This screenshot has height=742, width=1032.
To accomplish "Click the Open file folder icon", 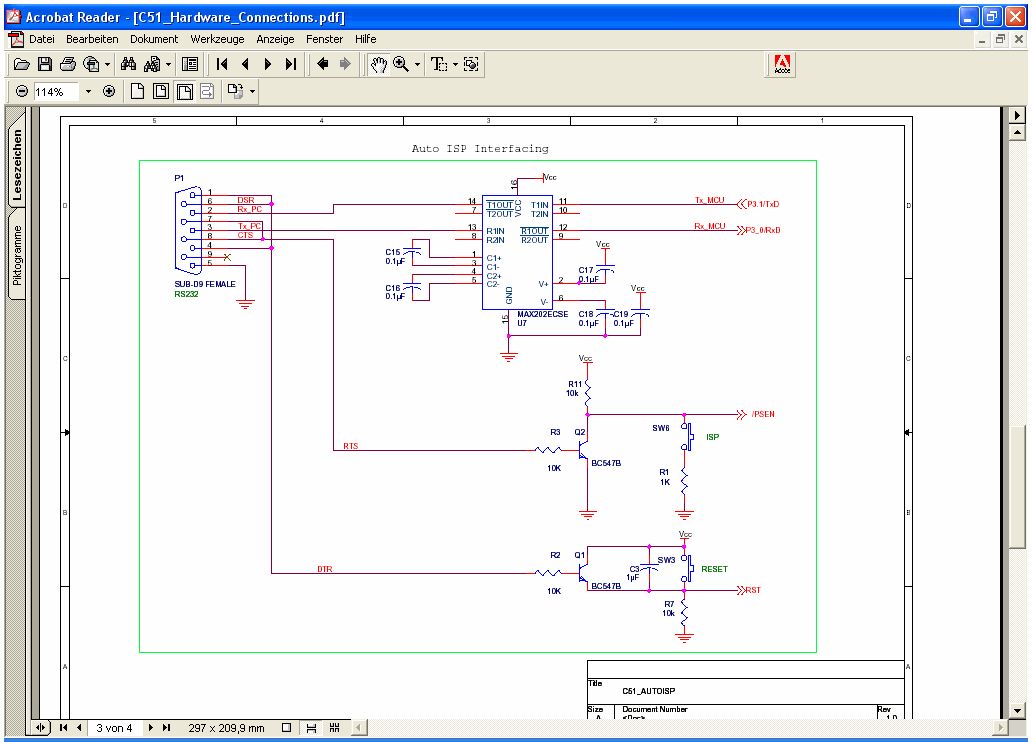I will (x=21, y=64).
